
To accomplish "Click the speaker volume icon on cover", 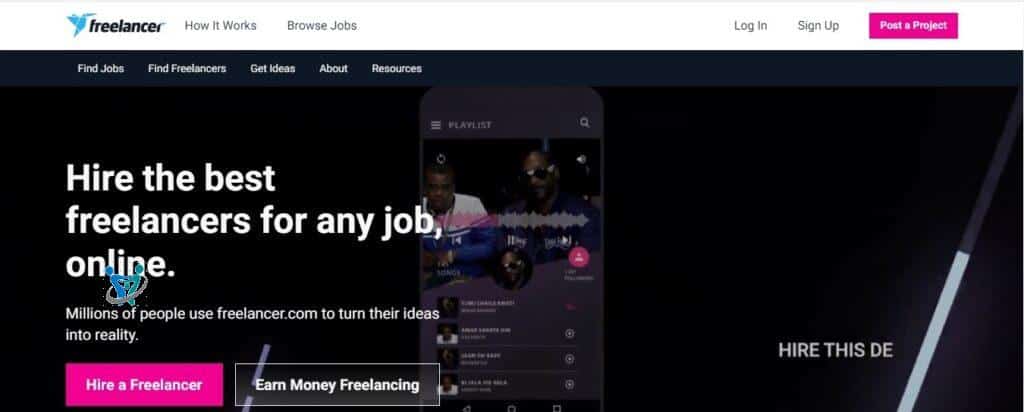I will pos(581,159).
